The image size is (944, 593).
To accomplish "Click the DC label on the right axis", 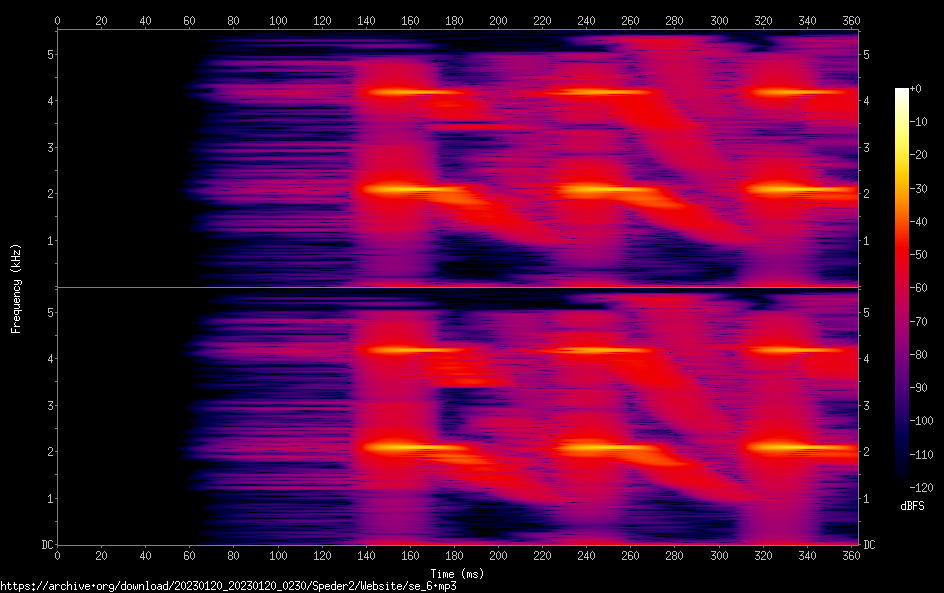I will pyautogui.click(x=869, y=545).
